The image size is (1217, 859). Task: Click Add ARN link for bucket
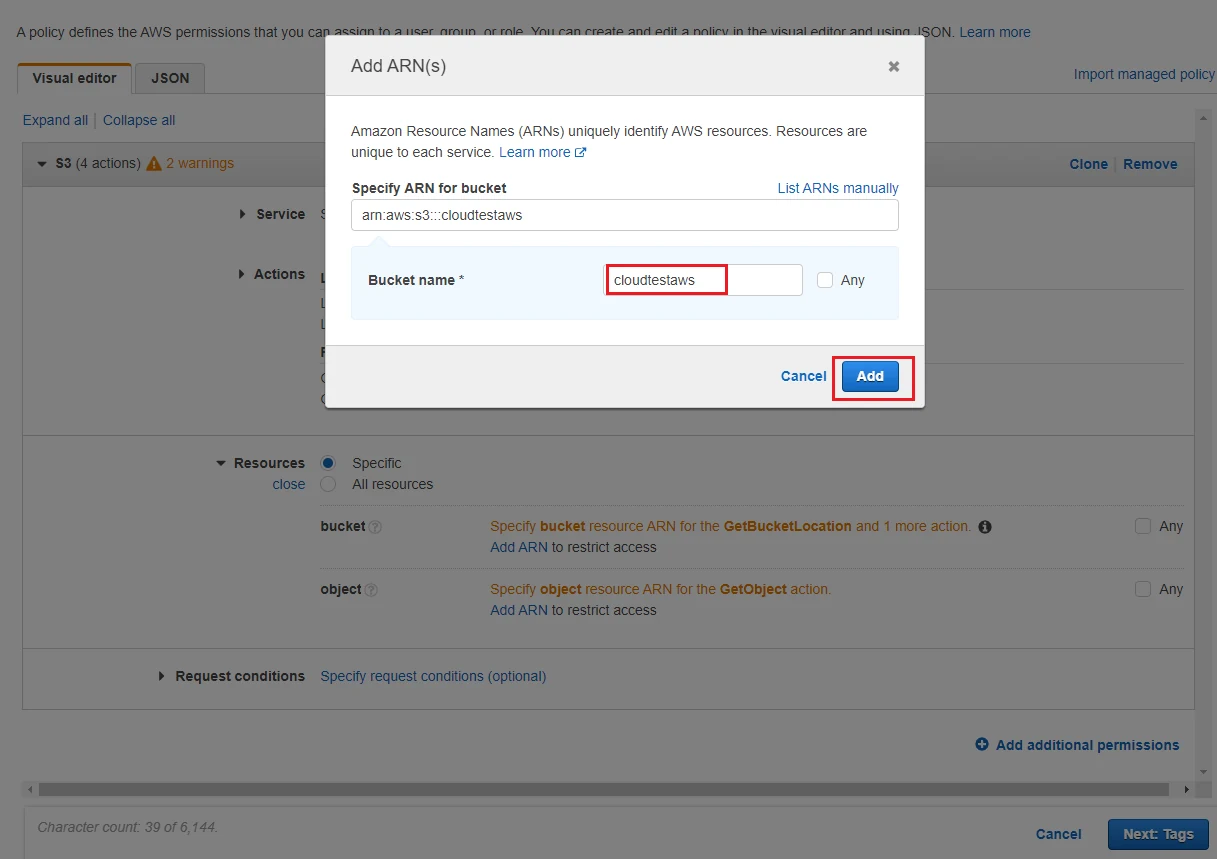click(519, 547)
